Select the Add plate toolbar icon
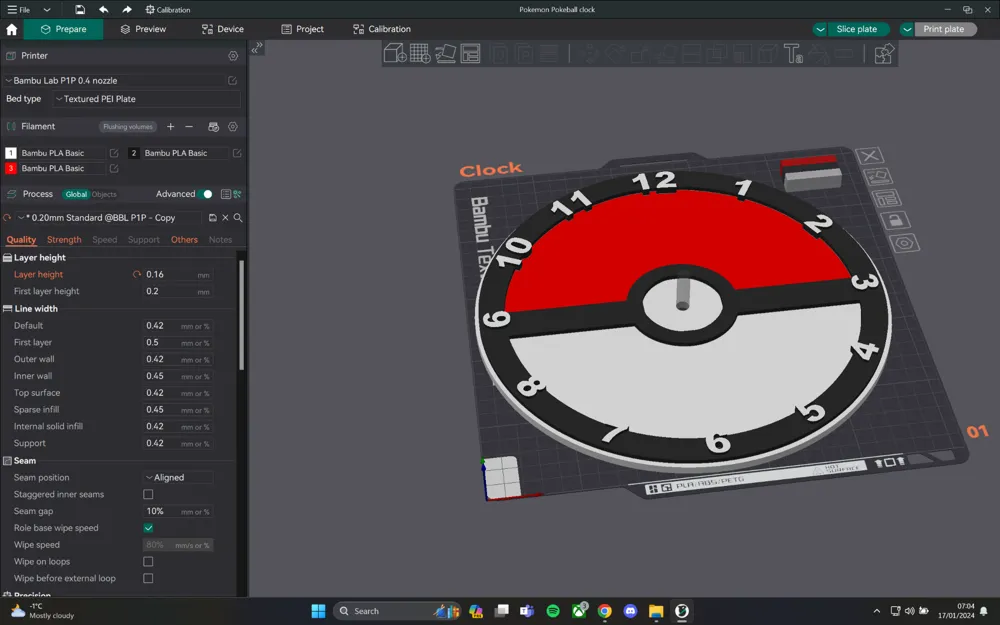The width and height of the screenshot is (1000, 625). [x=419, y=53]
